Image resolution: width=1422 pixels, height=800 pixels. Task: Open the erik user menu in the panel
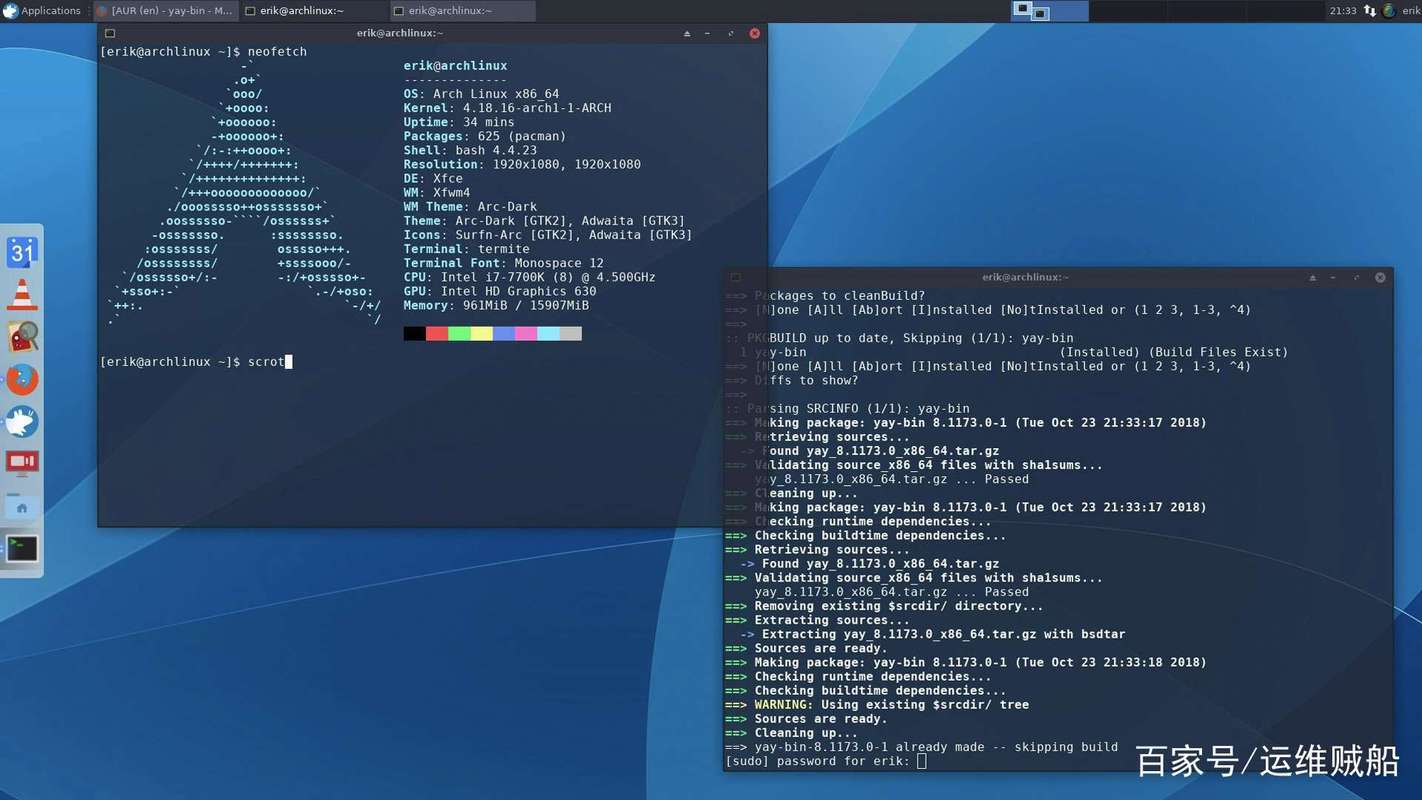pyautogui.click(x=1410, y=11)
